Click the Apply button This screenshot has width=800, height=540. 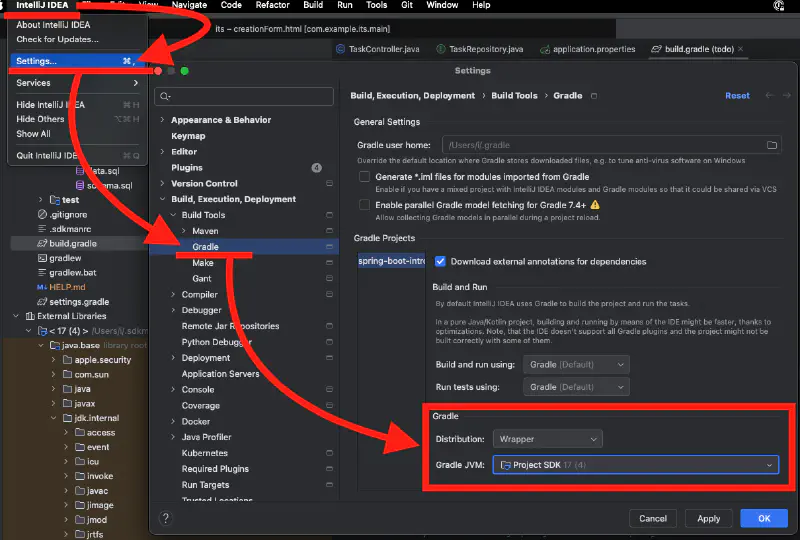(708, 518)
